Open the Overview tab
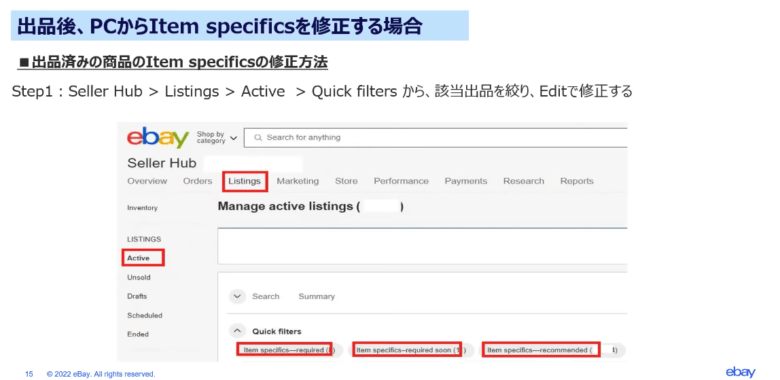This screenshot has width=780, height=380. (x=147, y=181)
